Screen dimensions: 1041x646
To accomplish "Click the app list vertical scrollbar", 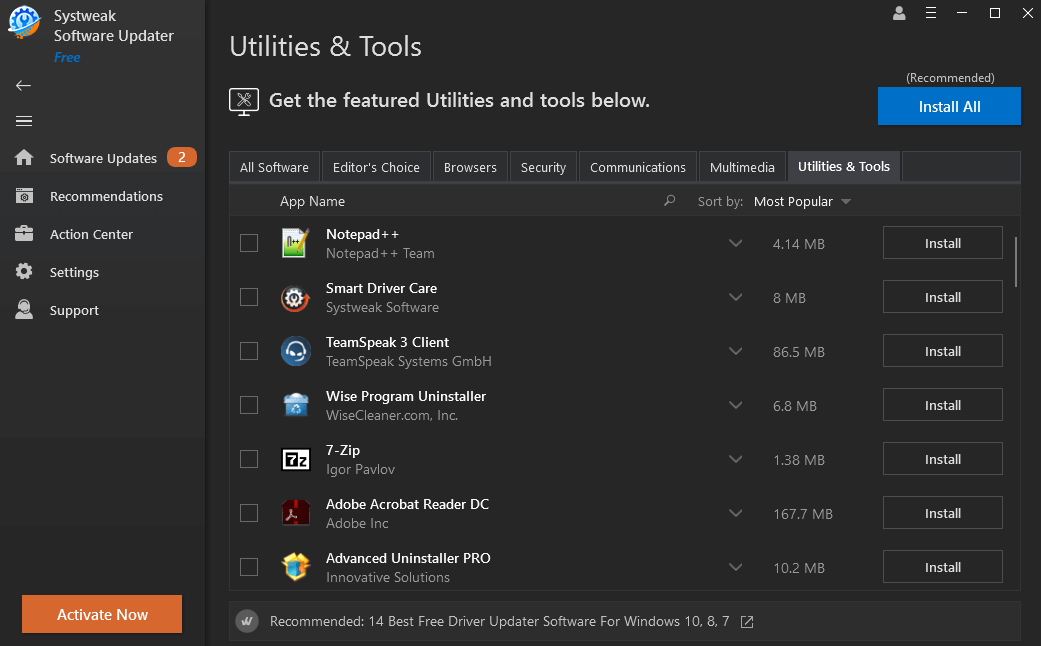I will click(1015, 262).
